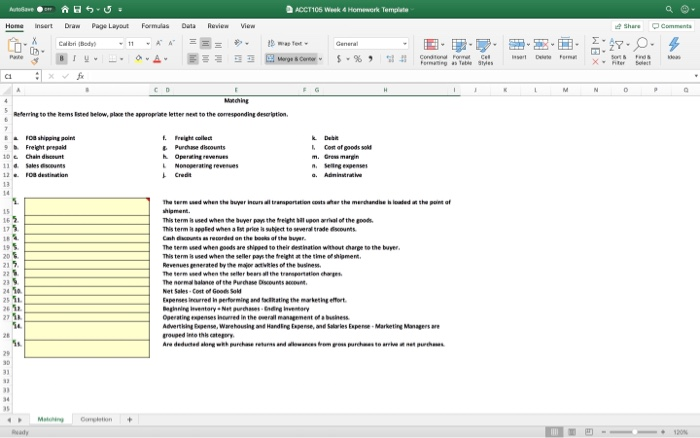Decrease indent of cell contents
This screenshot has height=438, width=700.
pyautogui.click(x=238, y=58)
